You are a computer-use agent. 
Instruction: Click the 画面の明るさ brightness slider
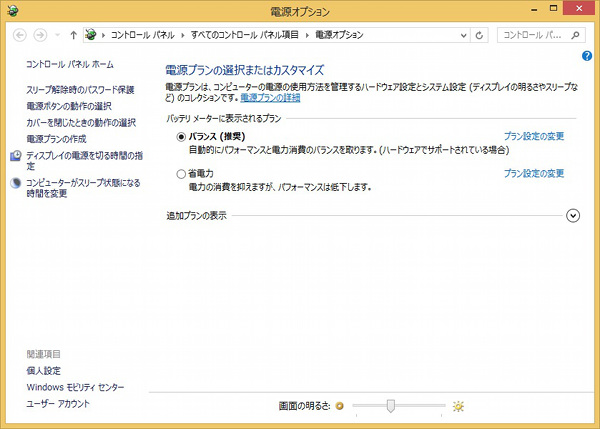pyautogui.click(x=391, y=406)
